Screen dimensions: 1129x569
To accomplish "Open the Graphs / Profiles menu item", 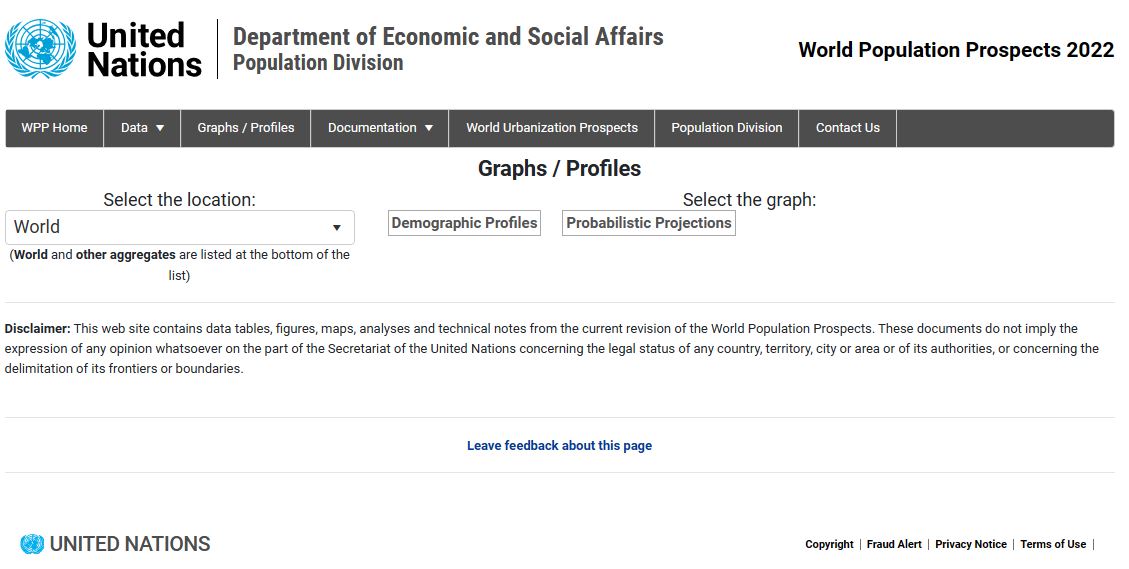I will point(246,127).
